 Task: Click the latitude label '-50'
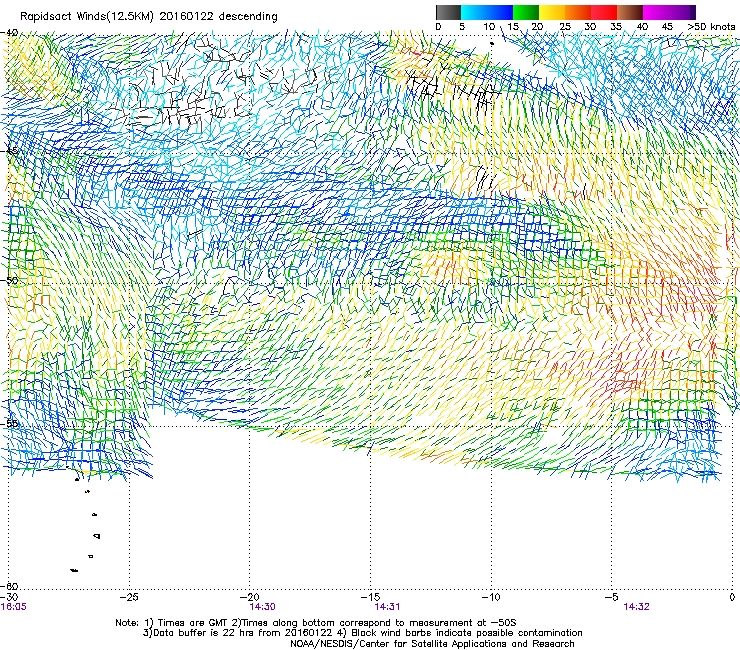[9, 280]
